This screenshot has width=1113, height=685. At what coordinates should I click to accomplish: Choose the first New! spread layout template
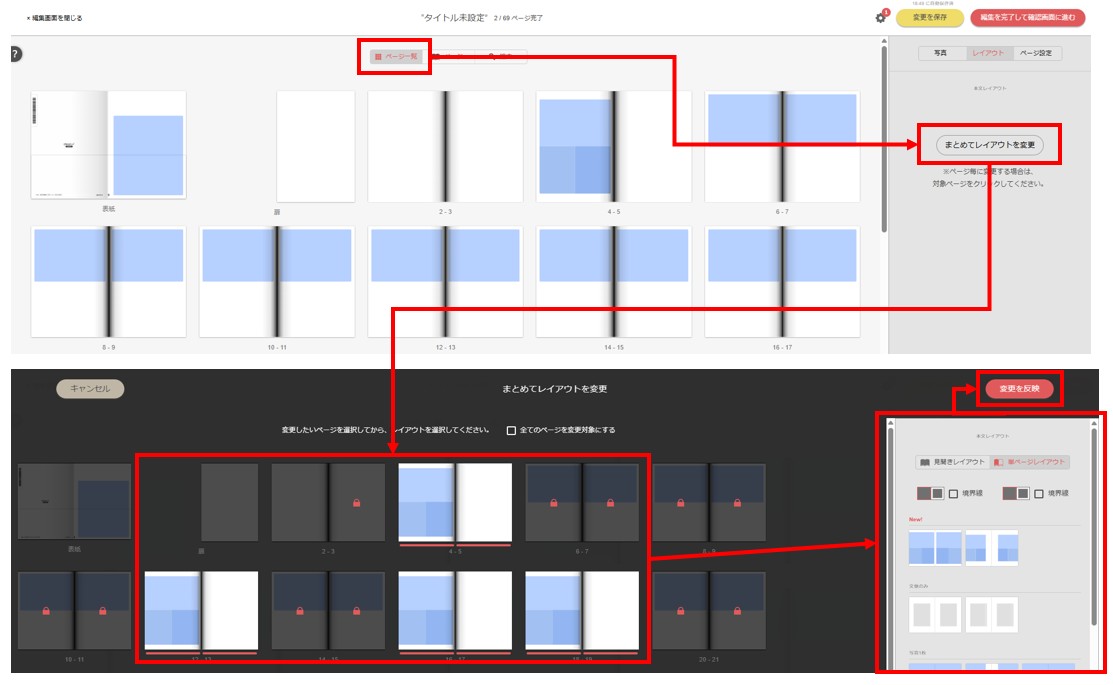935,548
